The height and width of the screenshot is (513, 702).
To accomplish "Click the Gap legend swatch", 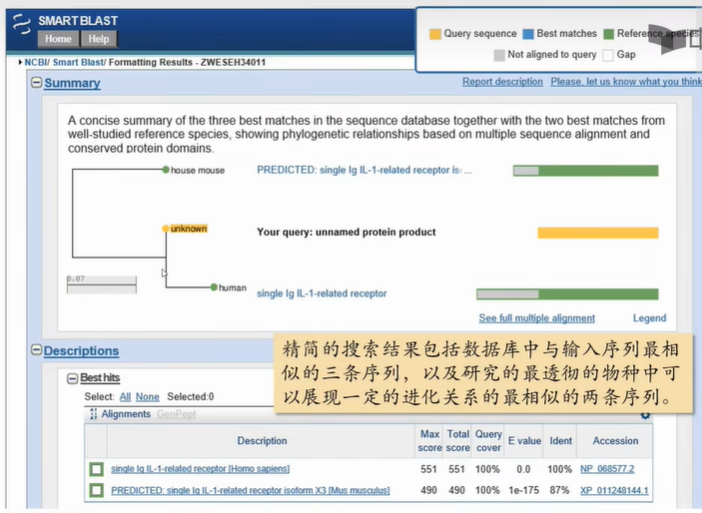I will pos(608,55).
